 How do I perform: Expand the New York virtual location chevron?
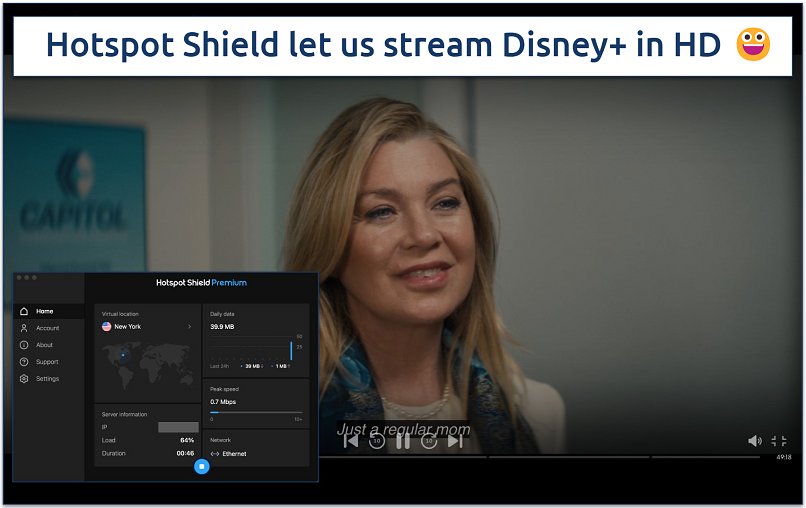(x=190, y=326)
